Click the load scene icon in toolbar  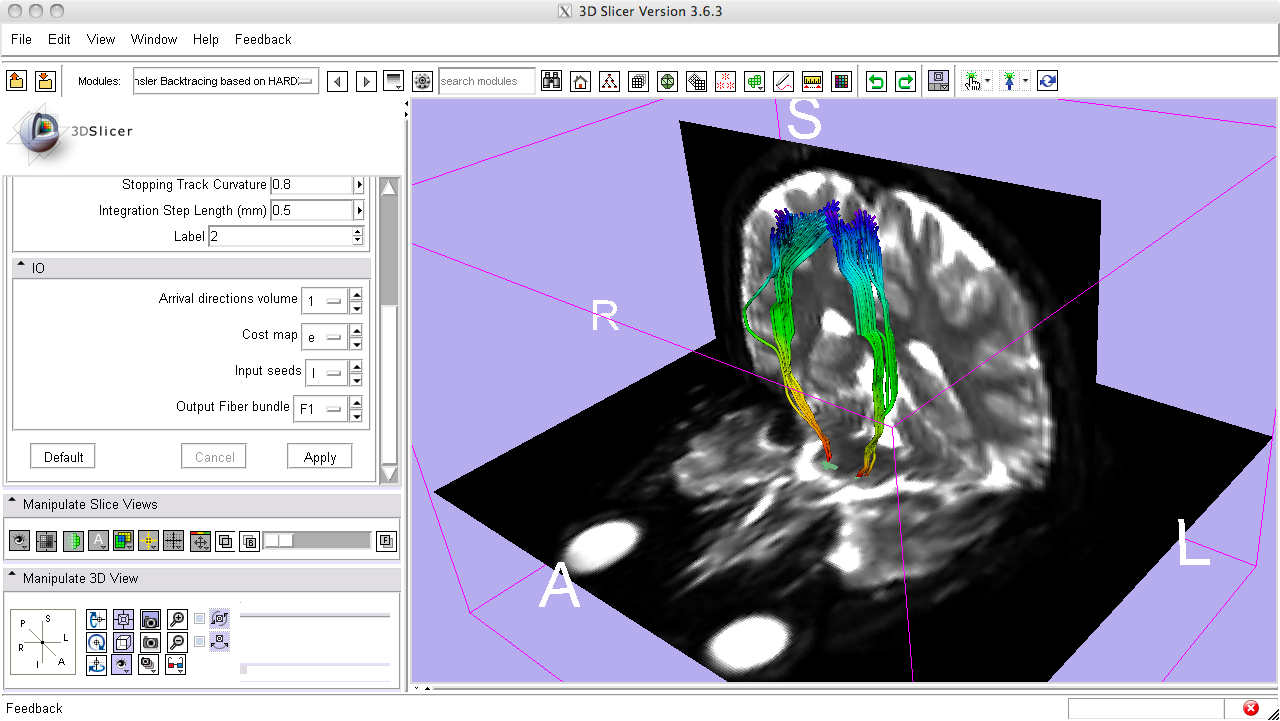point(16,81)
